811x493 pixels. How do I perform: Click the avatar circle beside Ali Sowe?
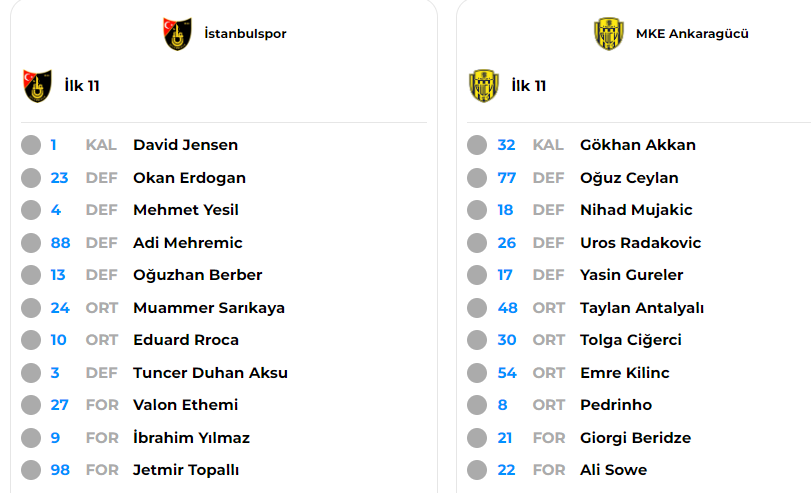[477, 470]
